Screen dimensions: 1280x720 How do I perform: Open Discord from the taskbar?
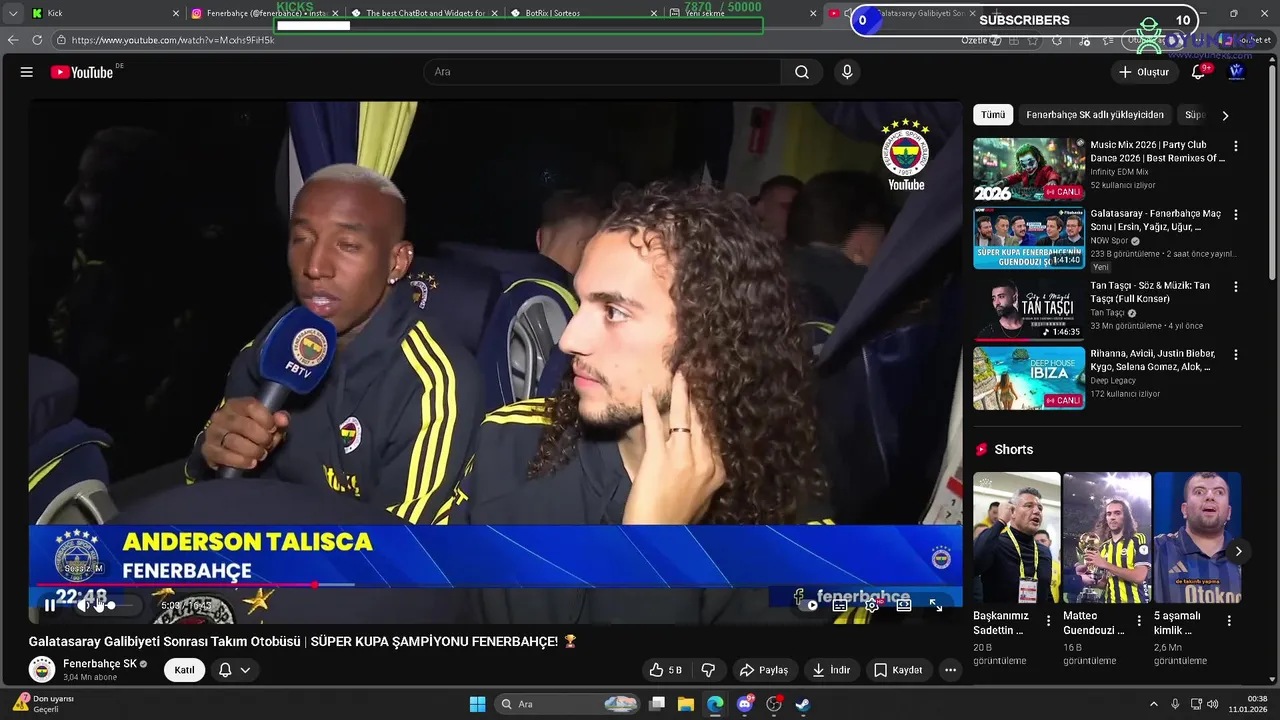click(744, 704)
